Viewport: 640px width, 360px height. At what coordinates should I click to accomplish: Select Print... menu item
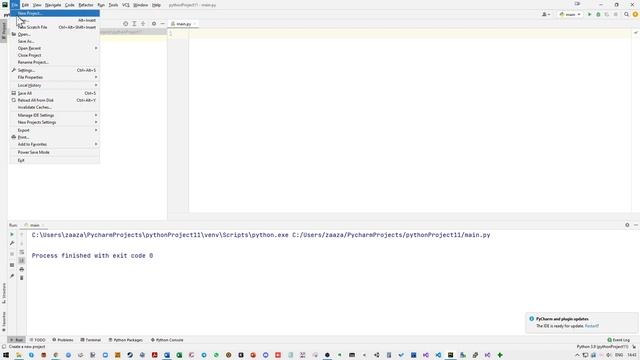(55, 137)
